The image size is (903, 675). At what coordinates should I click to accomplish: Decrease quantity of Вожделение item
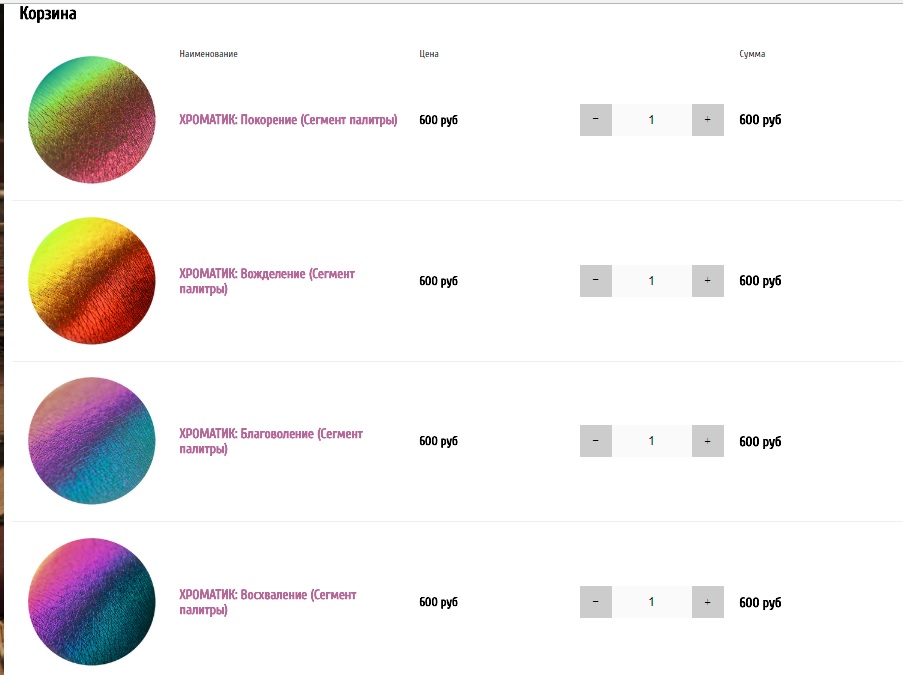point(595,281)
